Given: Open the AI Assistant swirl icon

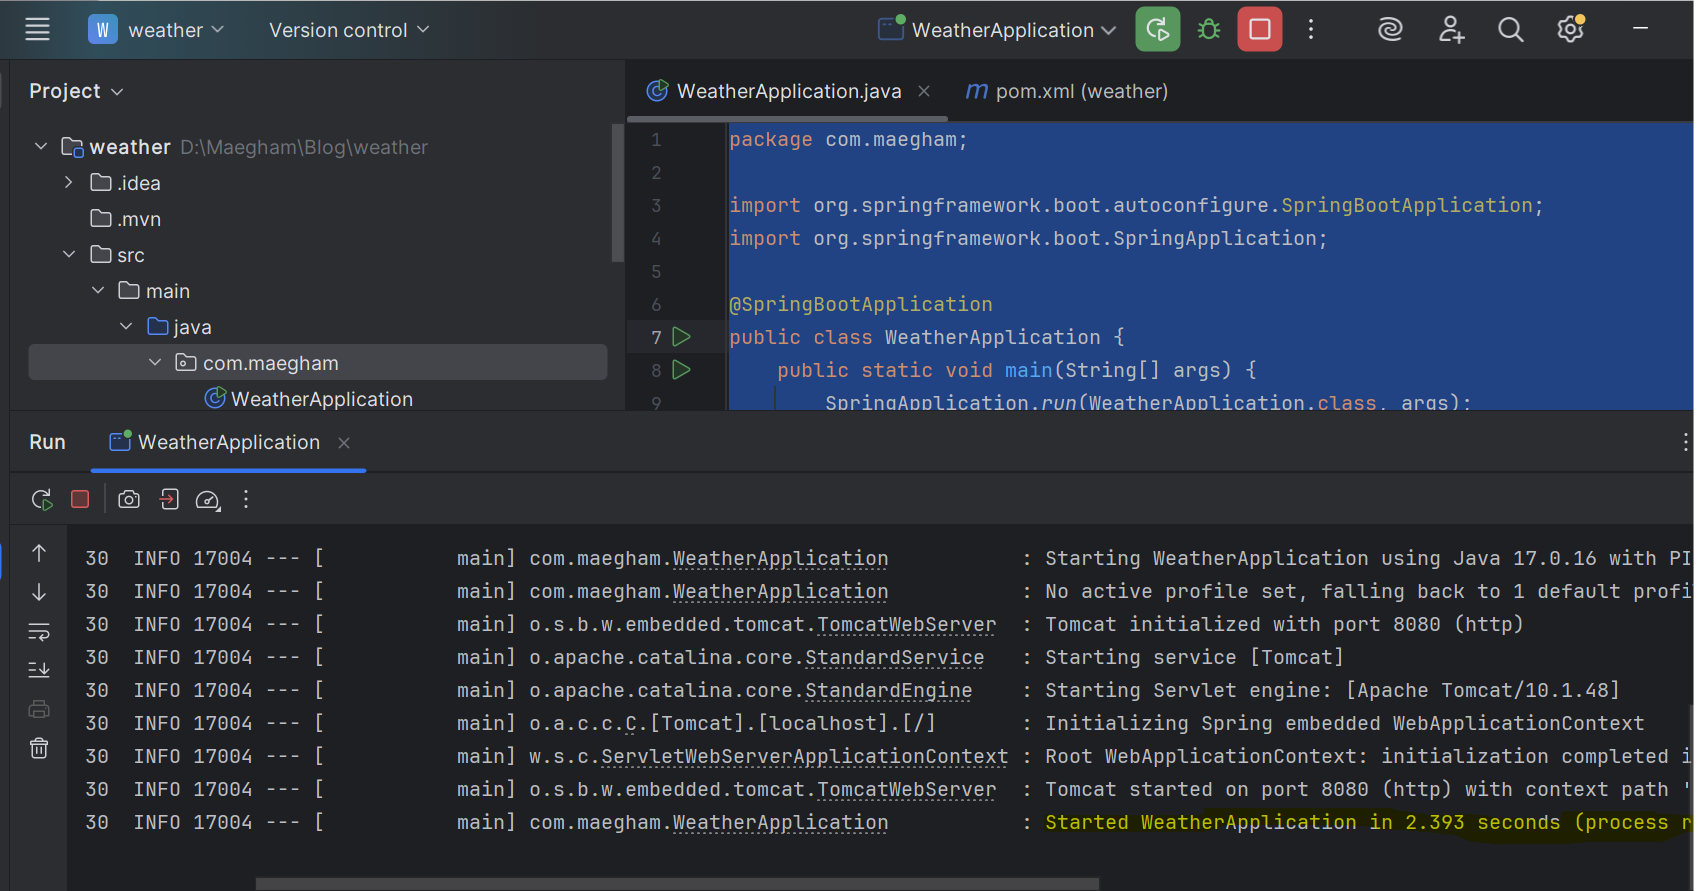Looking at the screenshot, I should tap(1390, 30).
